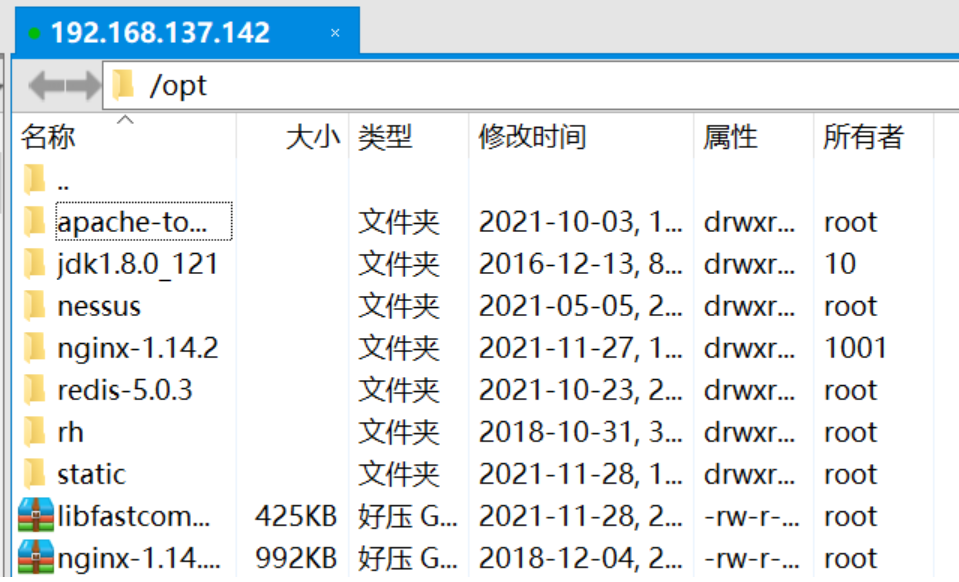This screenshot has height=582, width=959.
Task: Click the jdk1.8.0_121 folder icon
Action: coord(35,263)
